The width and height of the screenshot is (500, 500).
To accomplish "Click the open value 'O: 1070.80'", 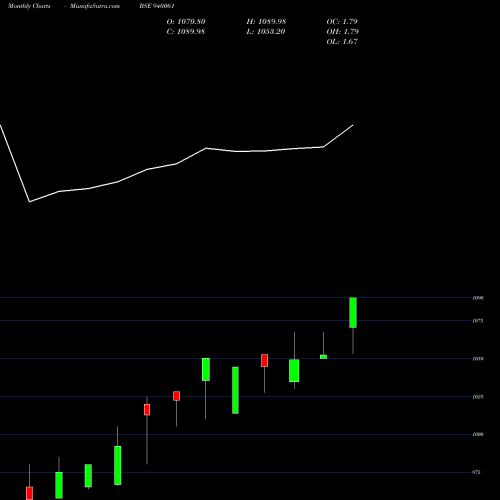I will [186, 22].
